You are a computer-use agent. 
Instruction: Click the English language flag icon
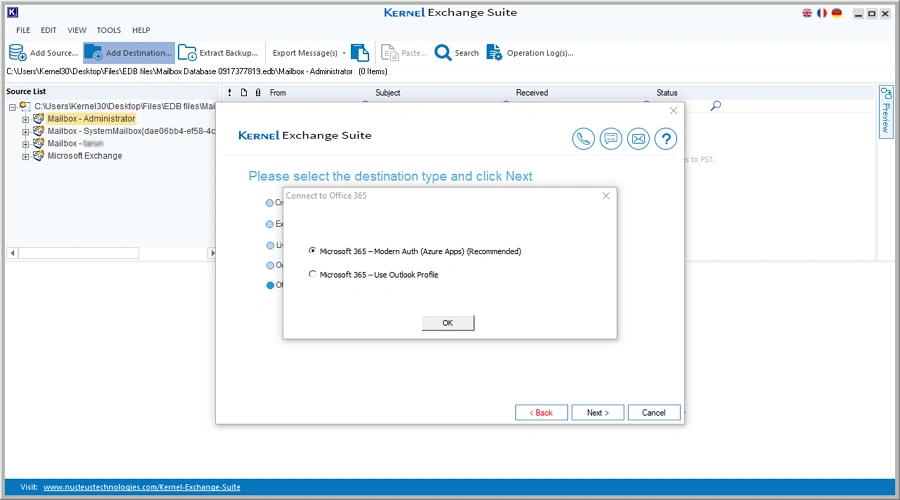[807, 13]
